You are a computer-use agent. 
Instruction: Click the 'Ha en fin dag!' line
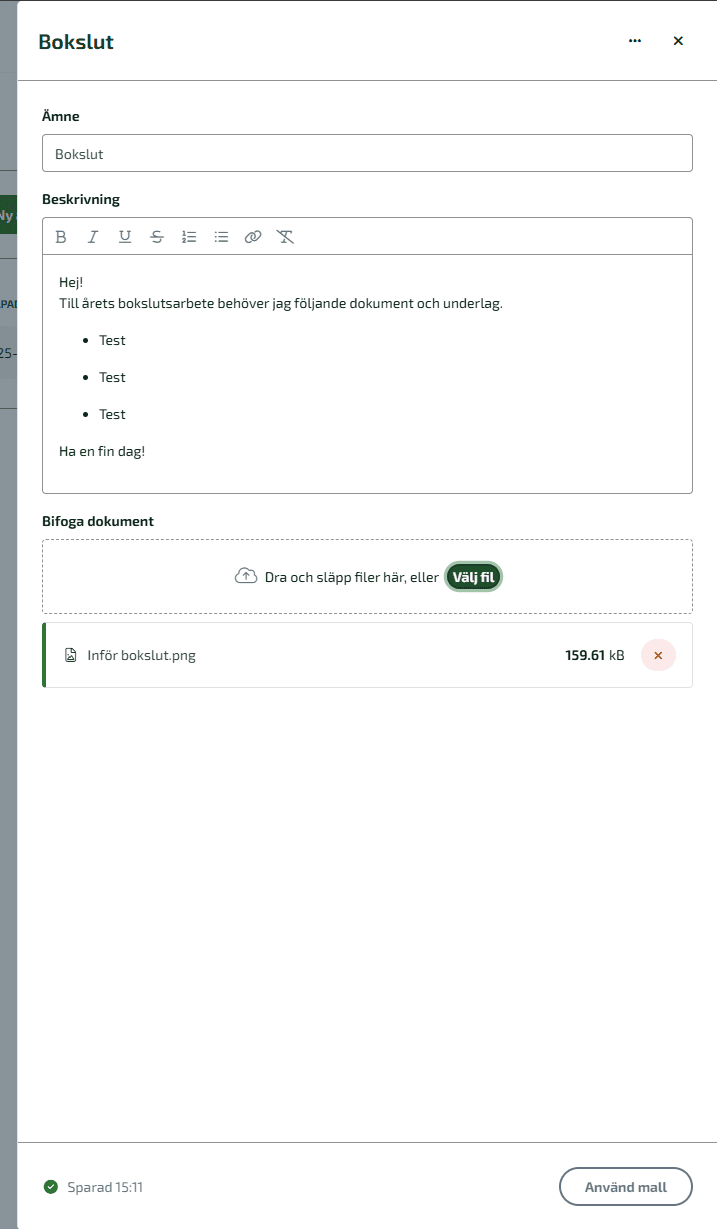(x=102, y=451)
